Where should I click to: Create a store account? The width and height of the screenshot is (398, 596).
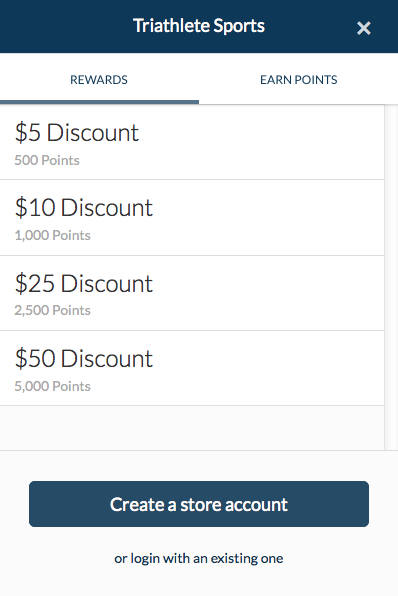tap(199, 504)
